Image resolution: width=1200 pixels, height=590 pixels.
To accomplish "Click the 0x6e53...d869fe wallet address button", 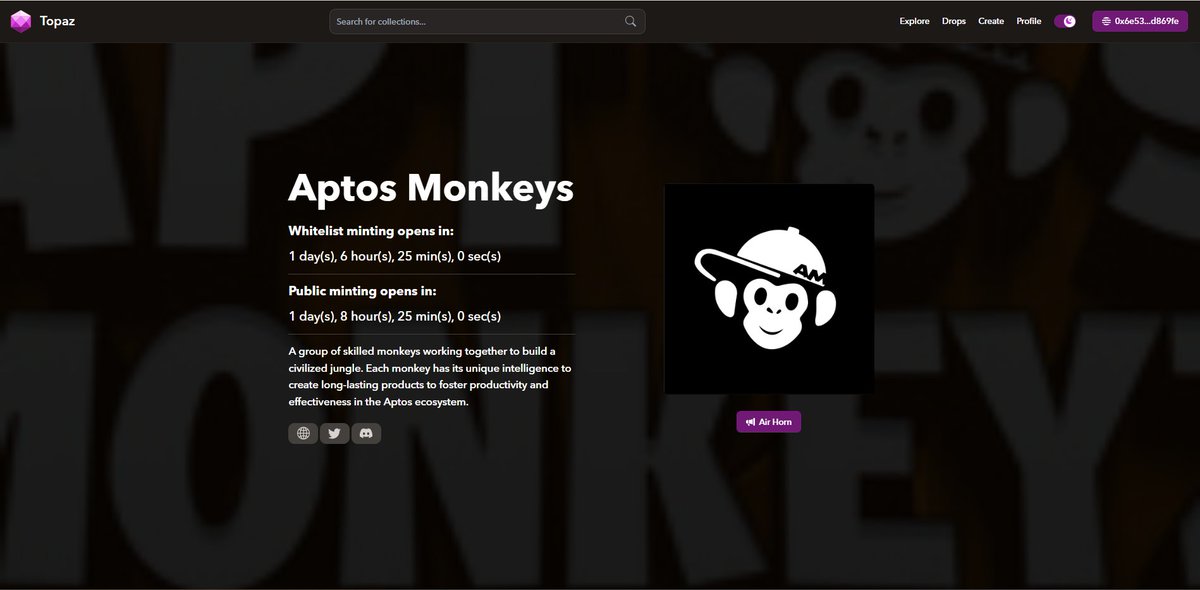I will [x=1138, y=20].
